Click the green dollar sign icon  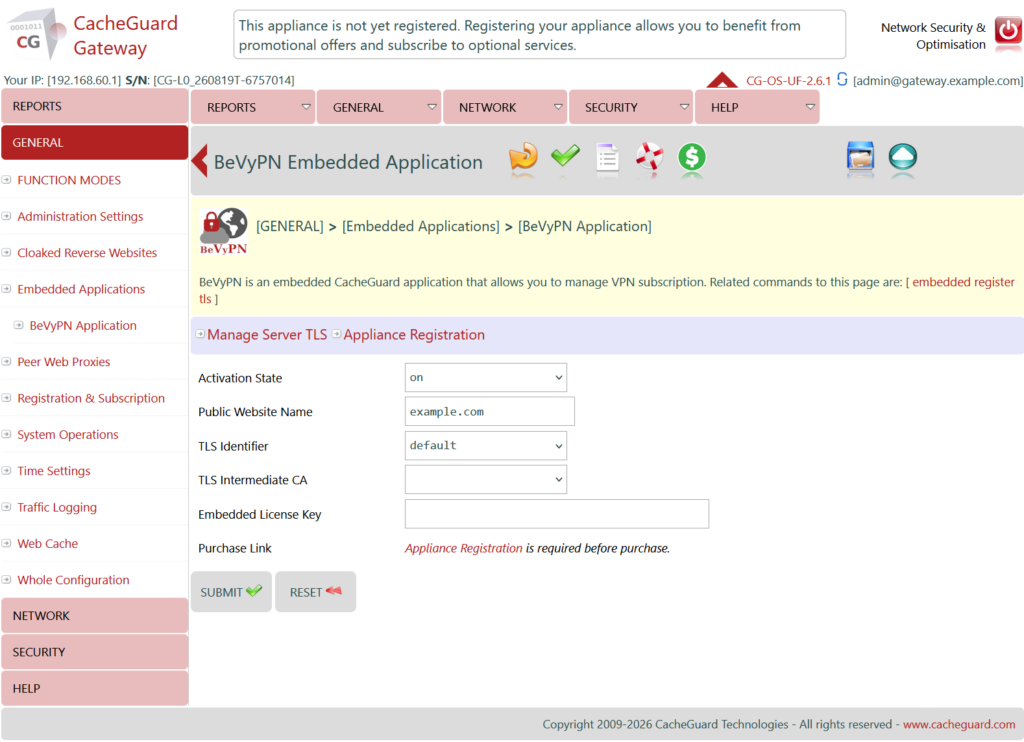tap(692, 157)
